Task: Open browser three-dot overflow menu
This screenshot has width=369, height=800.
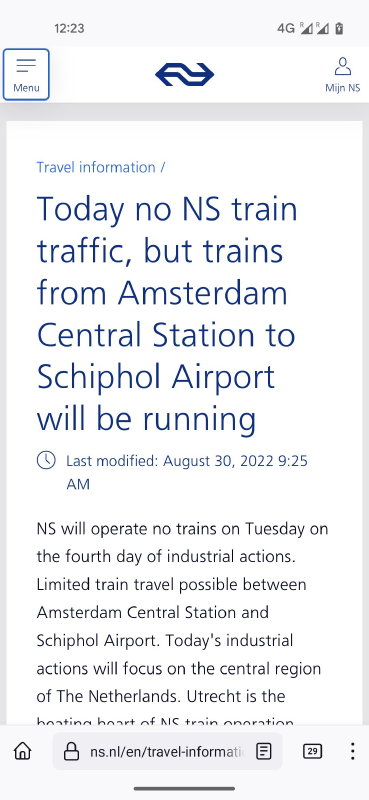Action: click(352, 751)
